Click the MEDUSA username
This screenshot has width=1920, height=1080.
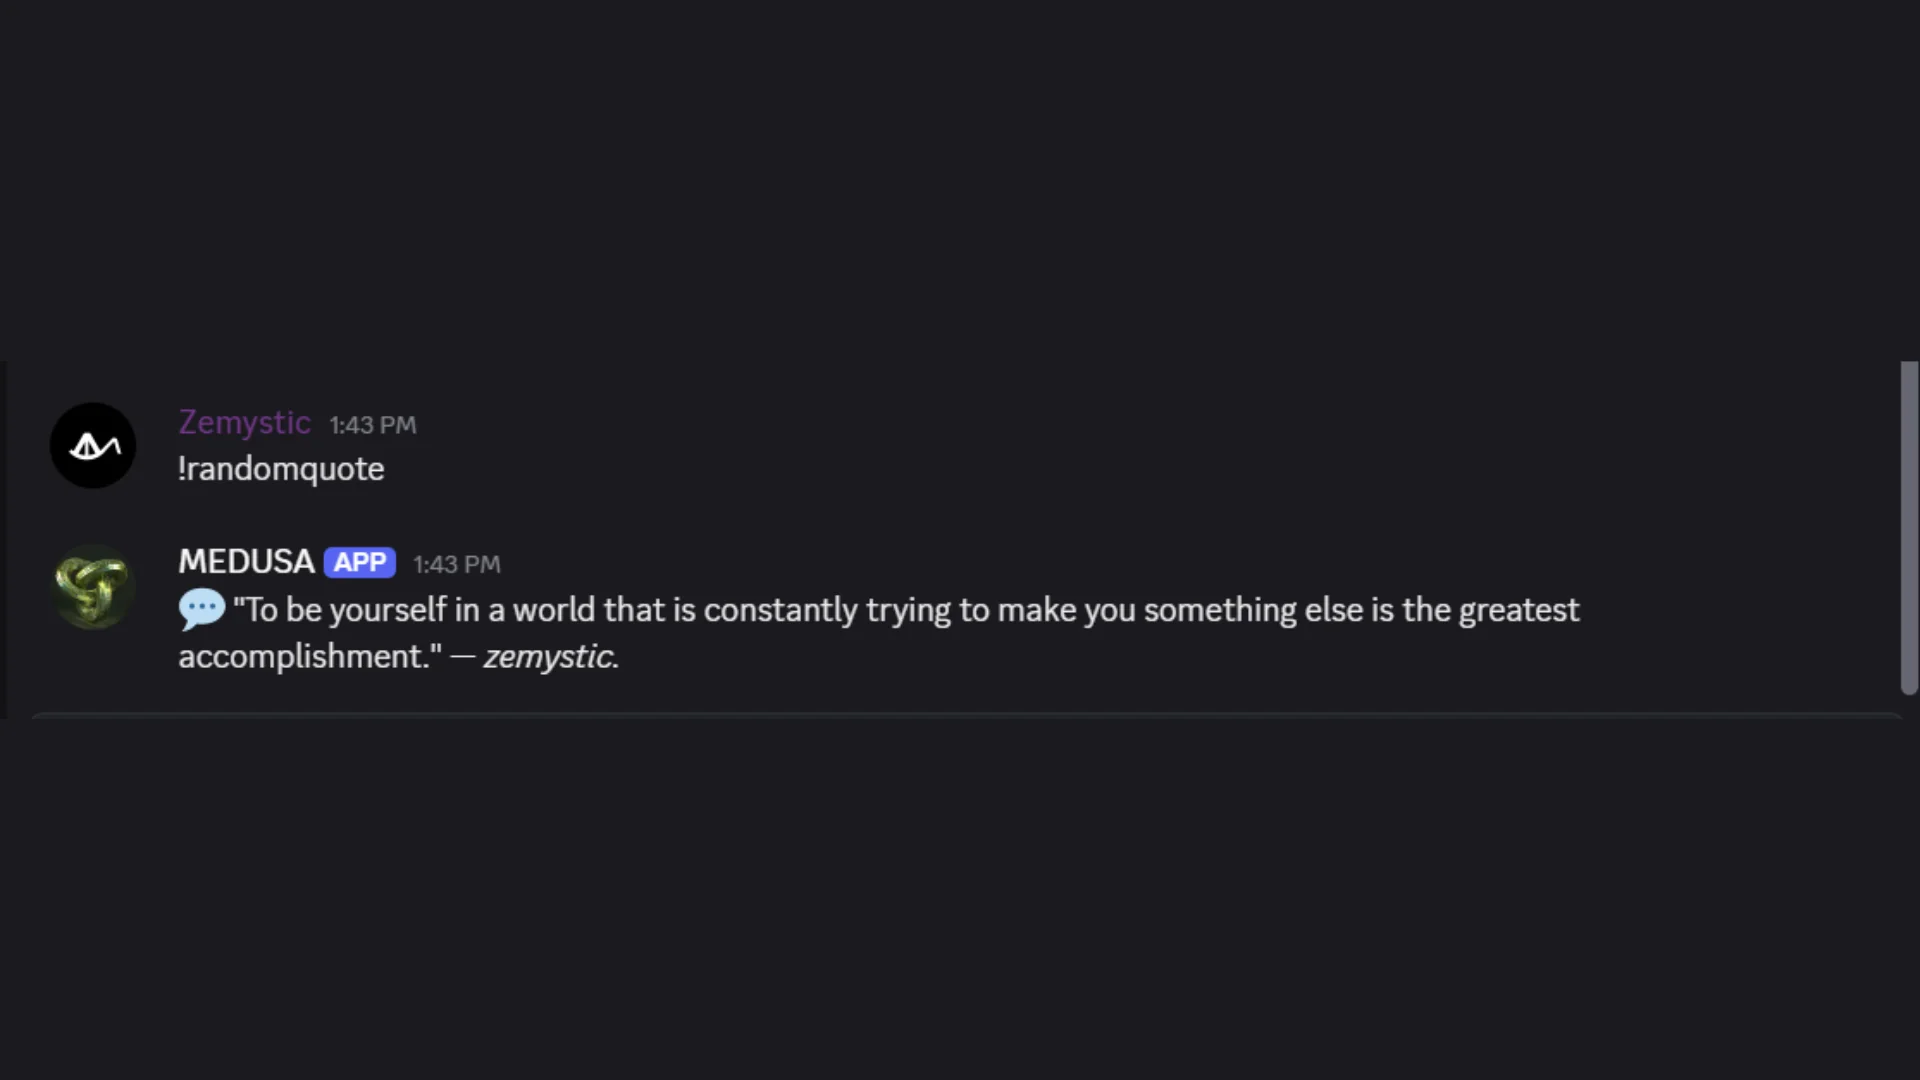[246, 562]
